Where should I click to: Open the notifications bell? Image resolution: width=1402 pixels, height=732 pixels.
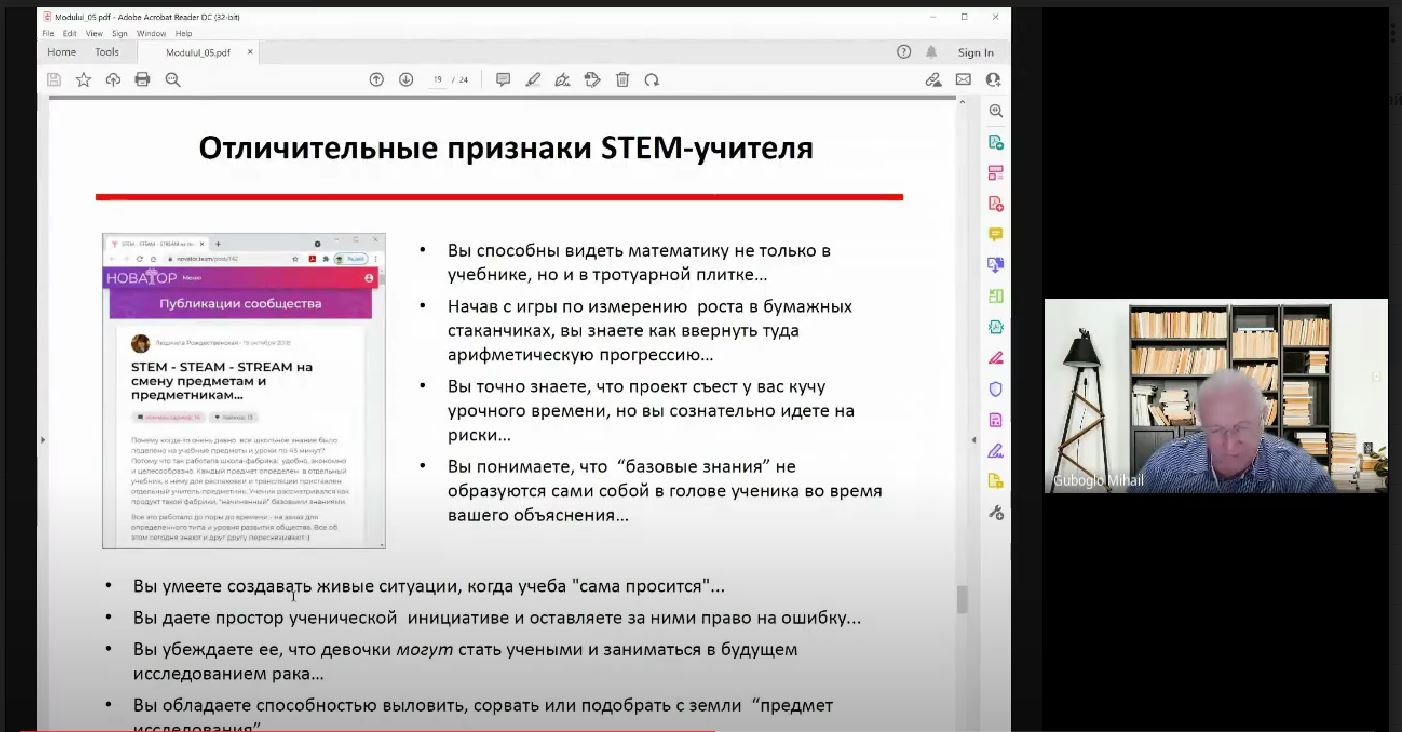coord(932,52)
